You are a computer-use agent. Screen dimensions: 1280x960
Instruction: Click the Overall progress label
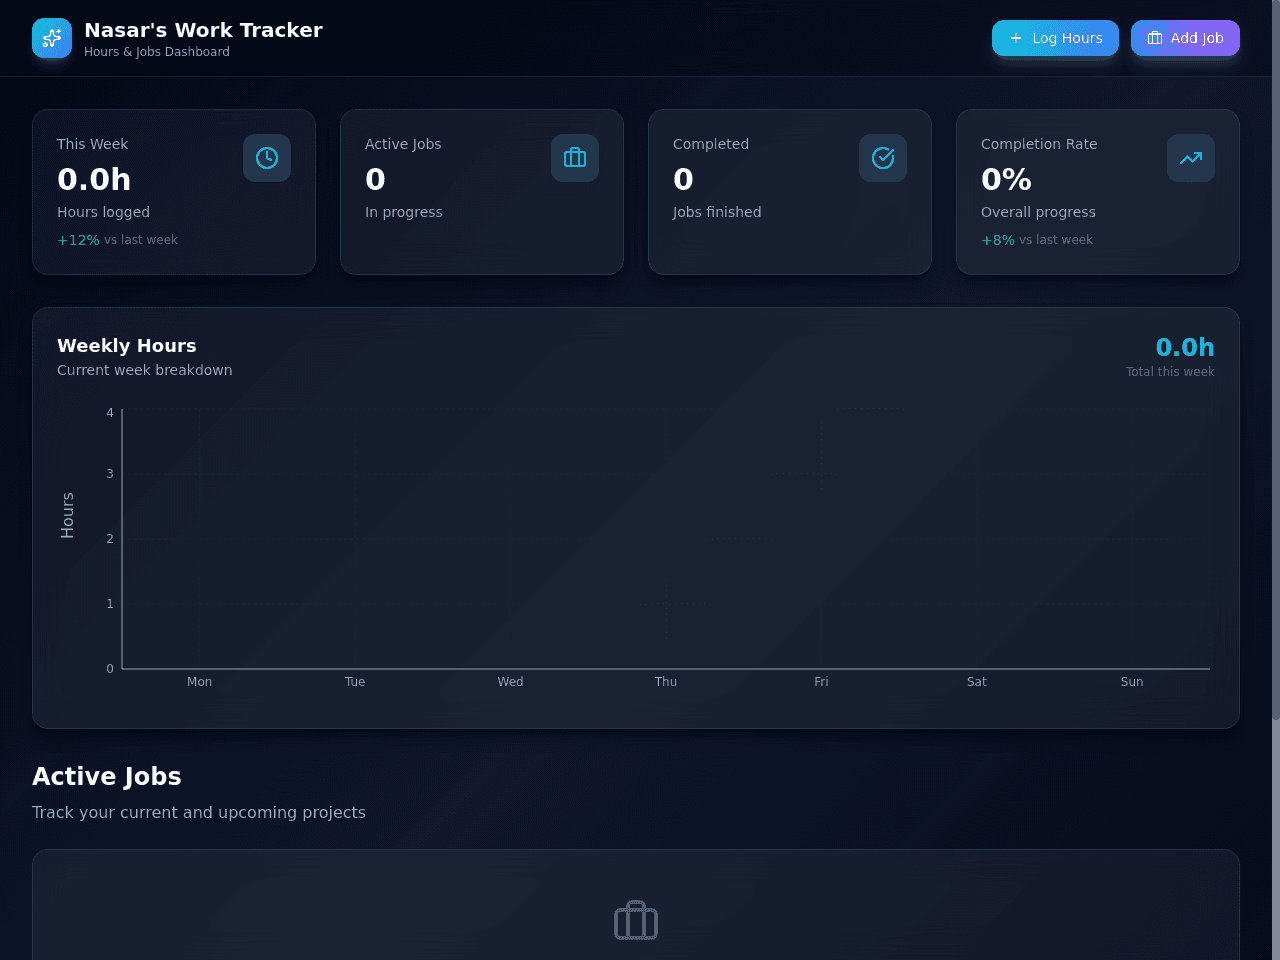pyautogui.click(x=1038, y=212)
